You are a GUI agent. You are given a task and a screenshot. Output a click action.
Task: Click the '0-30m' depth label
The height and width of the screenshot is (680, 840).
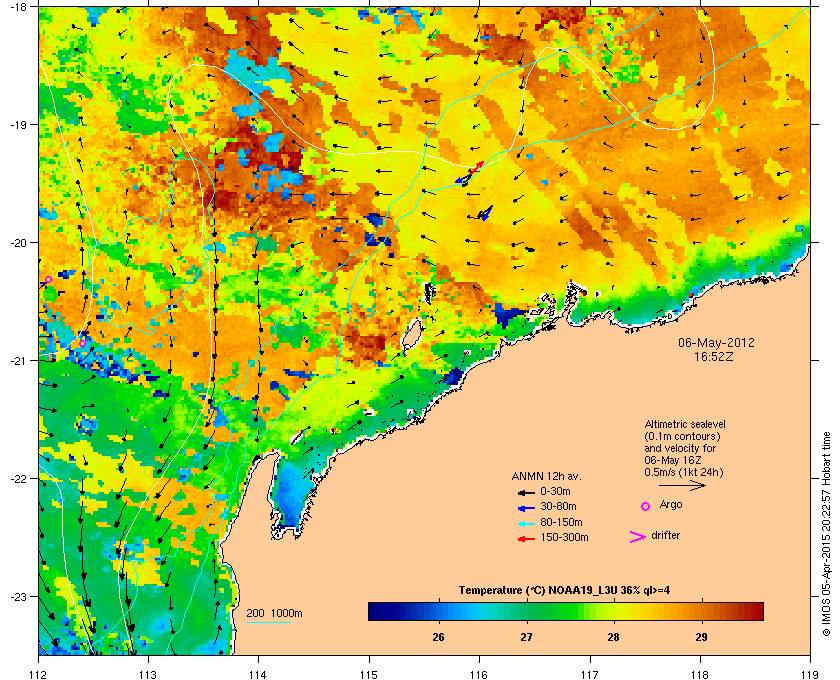(x=555, y=491)
